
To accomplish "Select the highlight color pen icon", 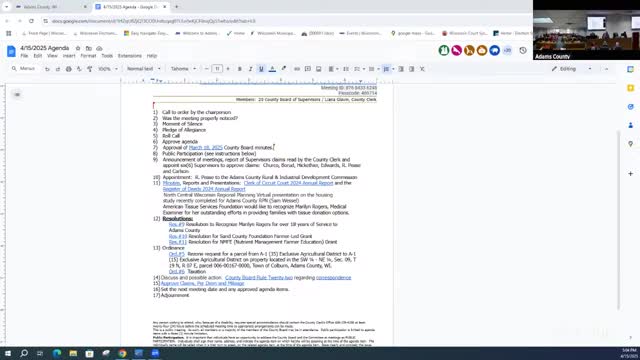I will (283, 69).
